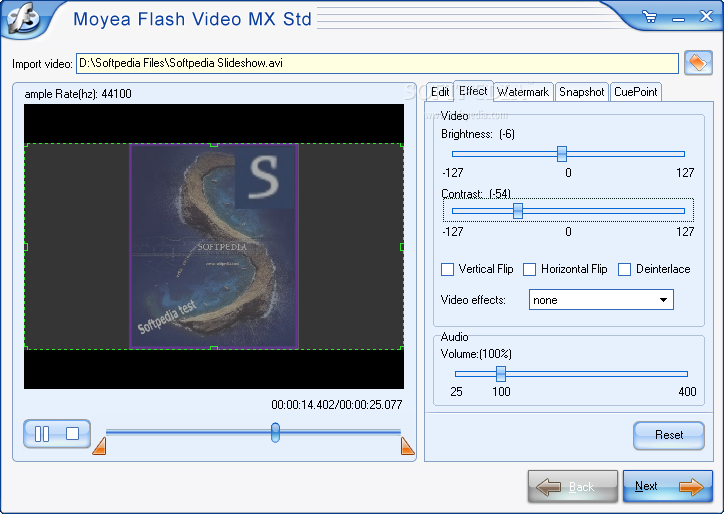The width and height of the screenshot is (724, 514).
Task: Click the Volume slider handle
Action: click(x=501, y=374)
